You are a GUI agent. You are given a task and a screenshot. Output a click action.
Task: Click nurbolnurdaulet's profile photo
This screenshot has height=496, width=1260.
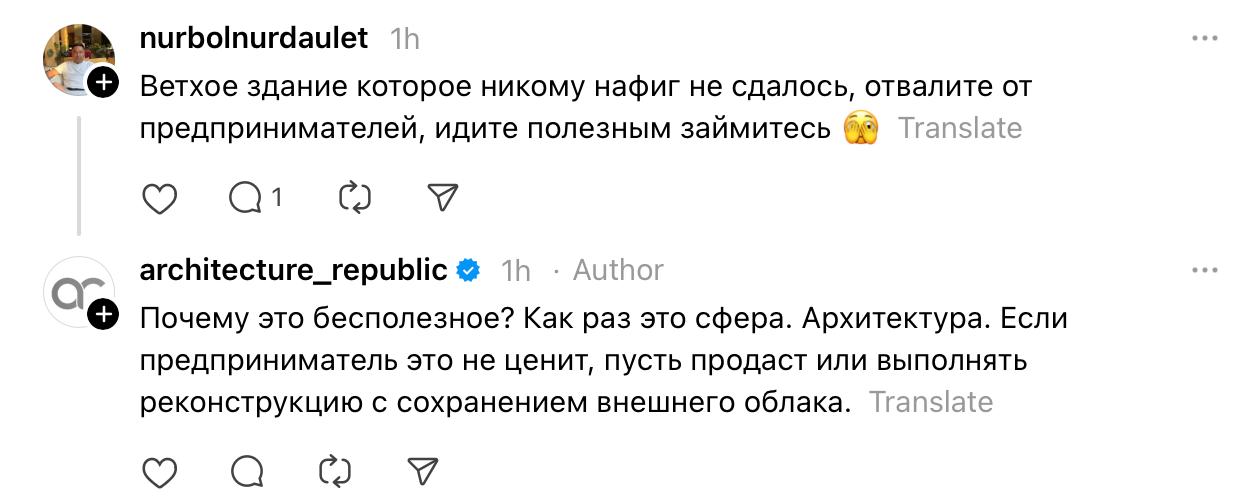coord(77,60)
